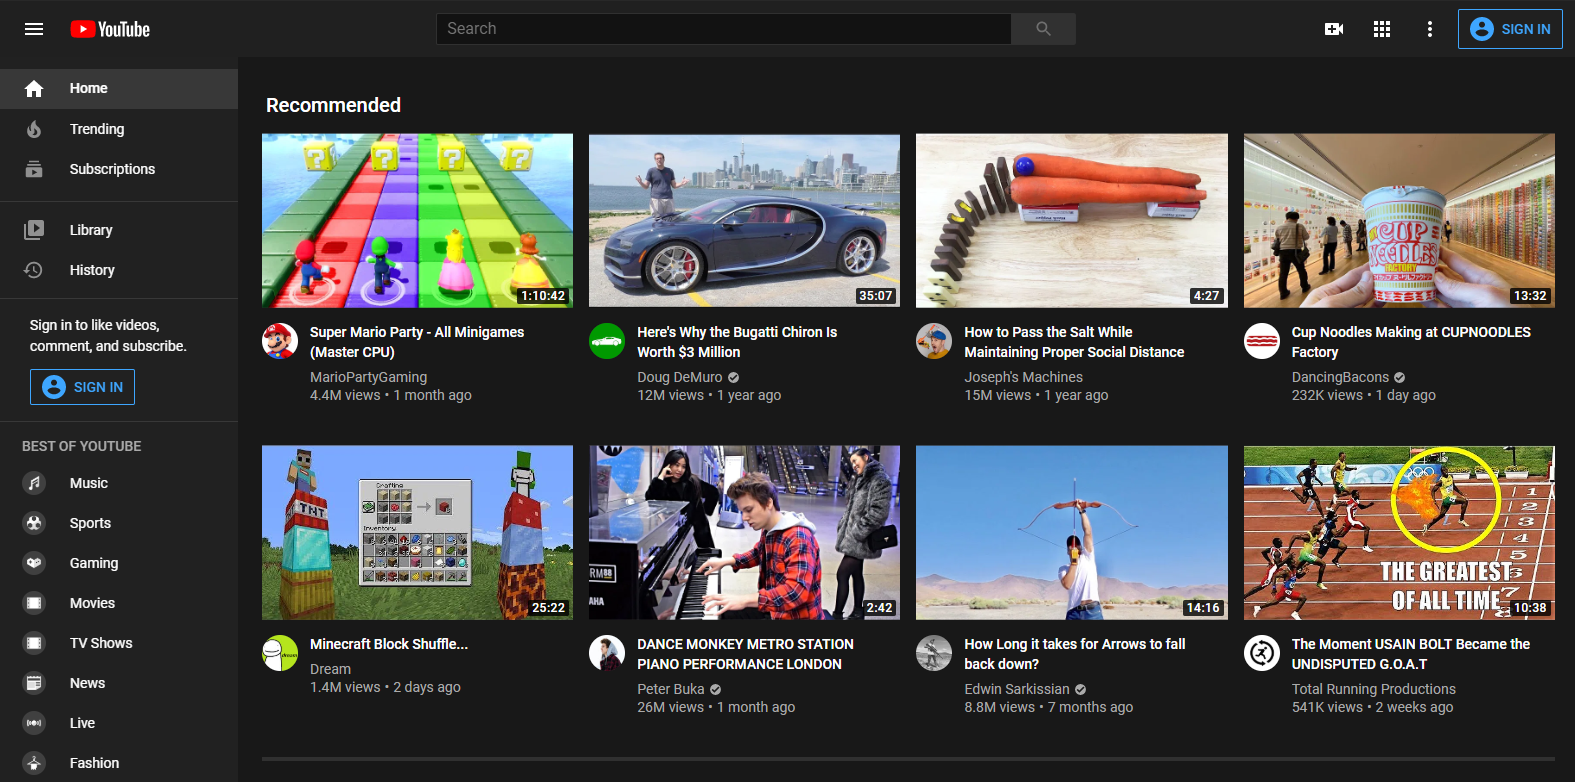Select Gaming under Best of YouTube
The image size is (1575, 782).
click(x=94, y=563)
